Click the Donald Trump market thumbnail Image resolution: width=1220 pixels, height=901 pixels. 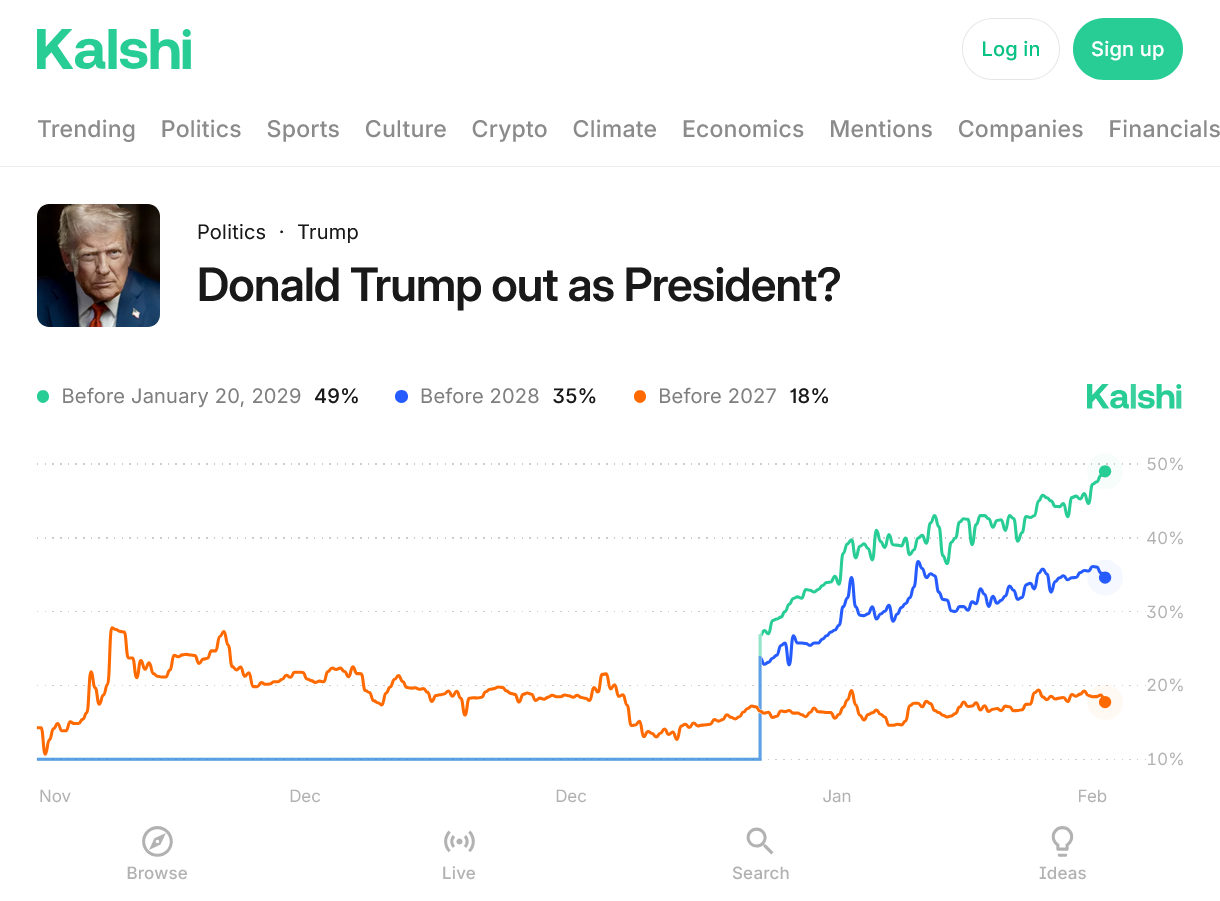click(x=98, y=266)
